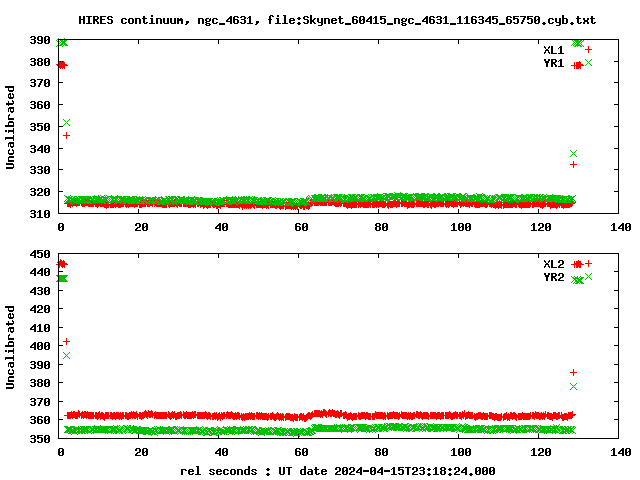Select the YR2 legend label

point(553,277)
